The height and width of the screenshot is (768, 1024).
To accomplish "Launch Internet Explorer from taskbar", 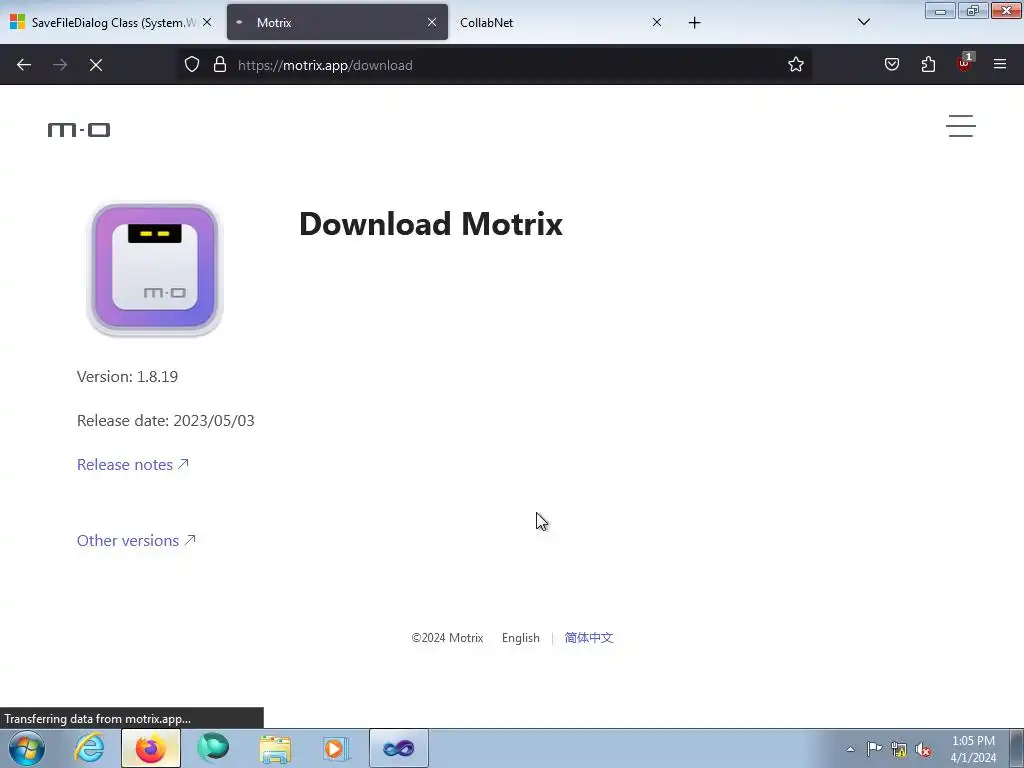I will [x=89, y=748].
